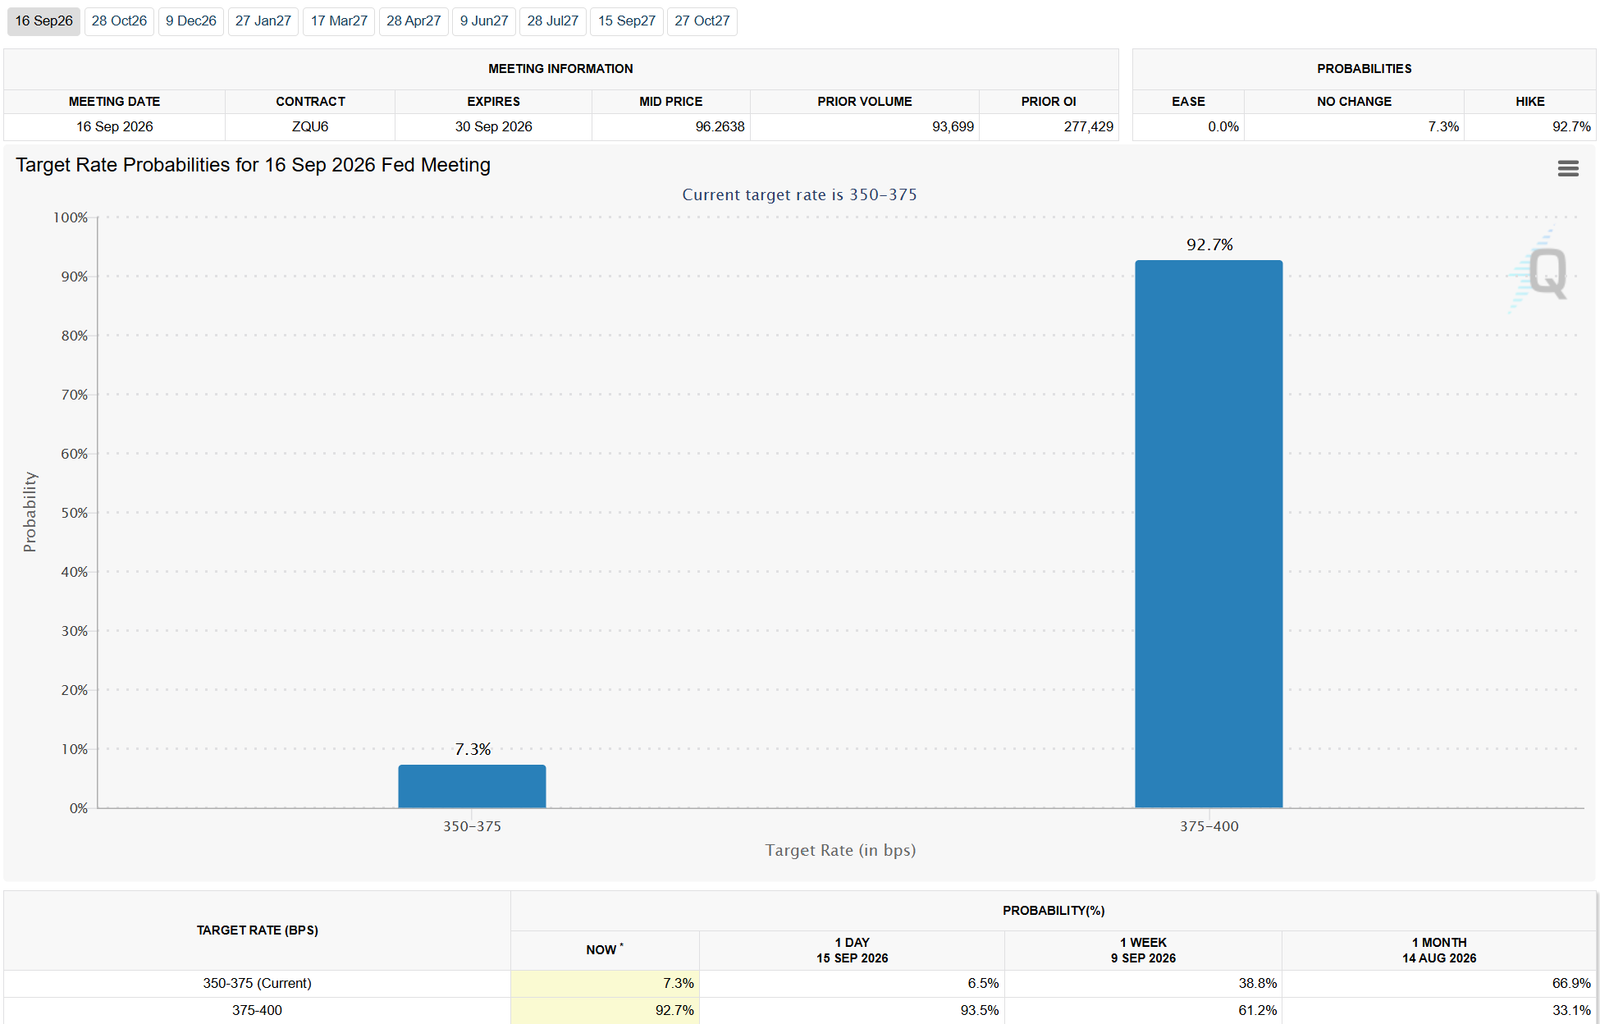Click the ZQU6 contract cell

coord(310,127)
